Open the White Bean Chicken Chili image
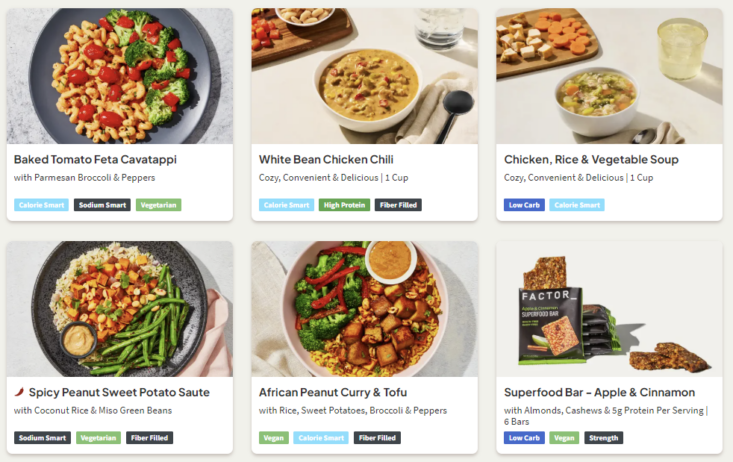The image size is (733, 462). [364, 76]
